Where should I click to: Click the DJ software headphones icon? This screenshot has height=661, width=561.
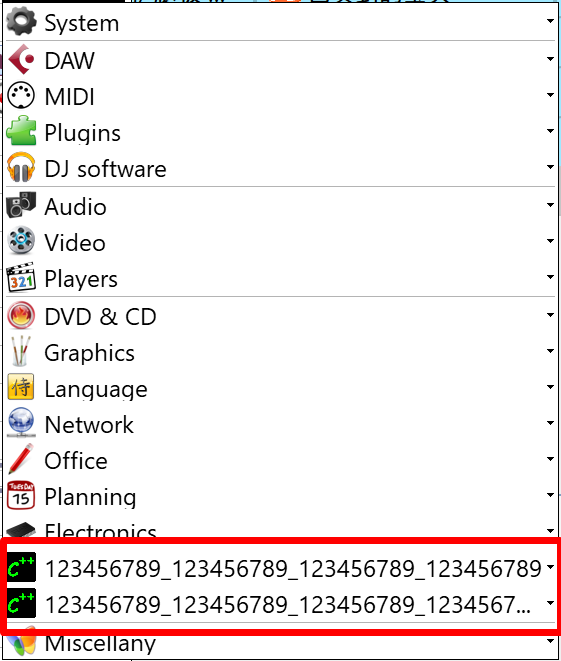point(21,168)
